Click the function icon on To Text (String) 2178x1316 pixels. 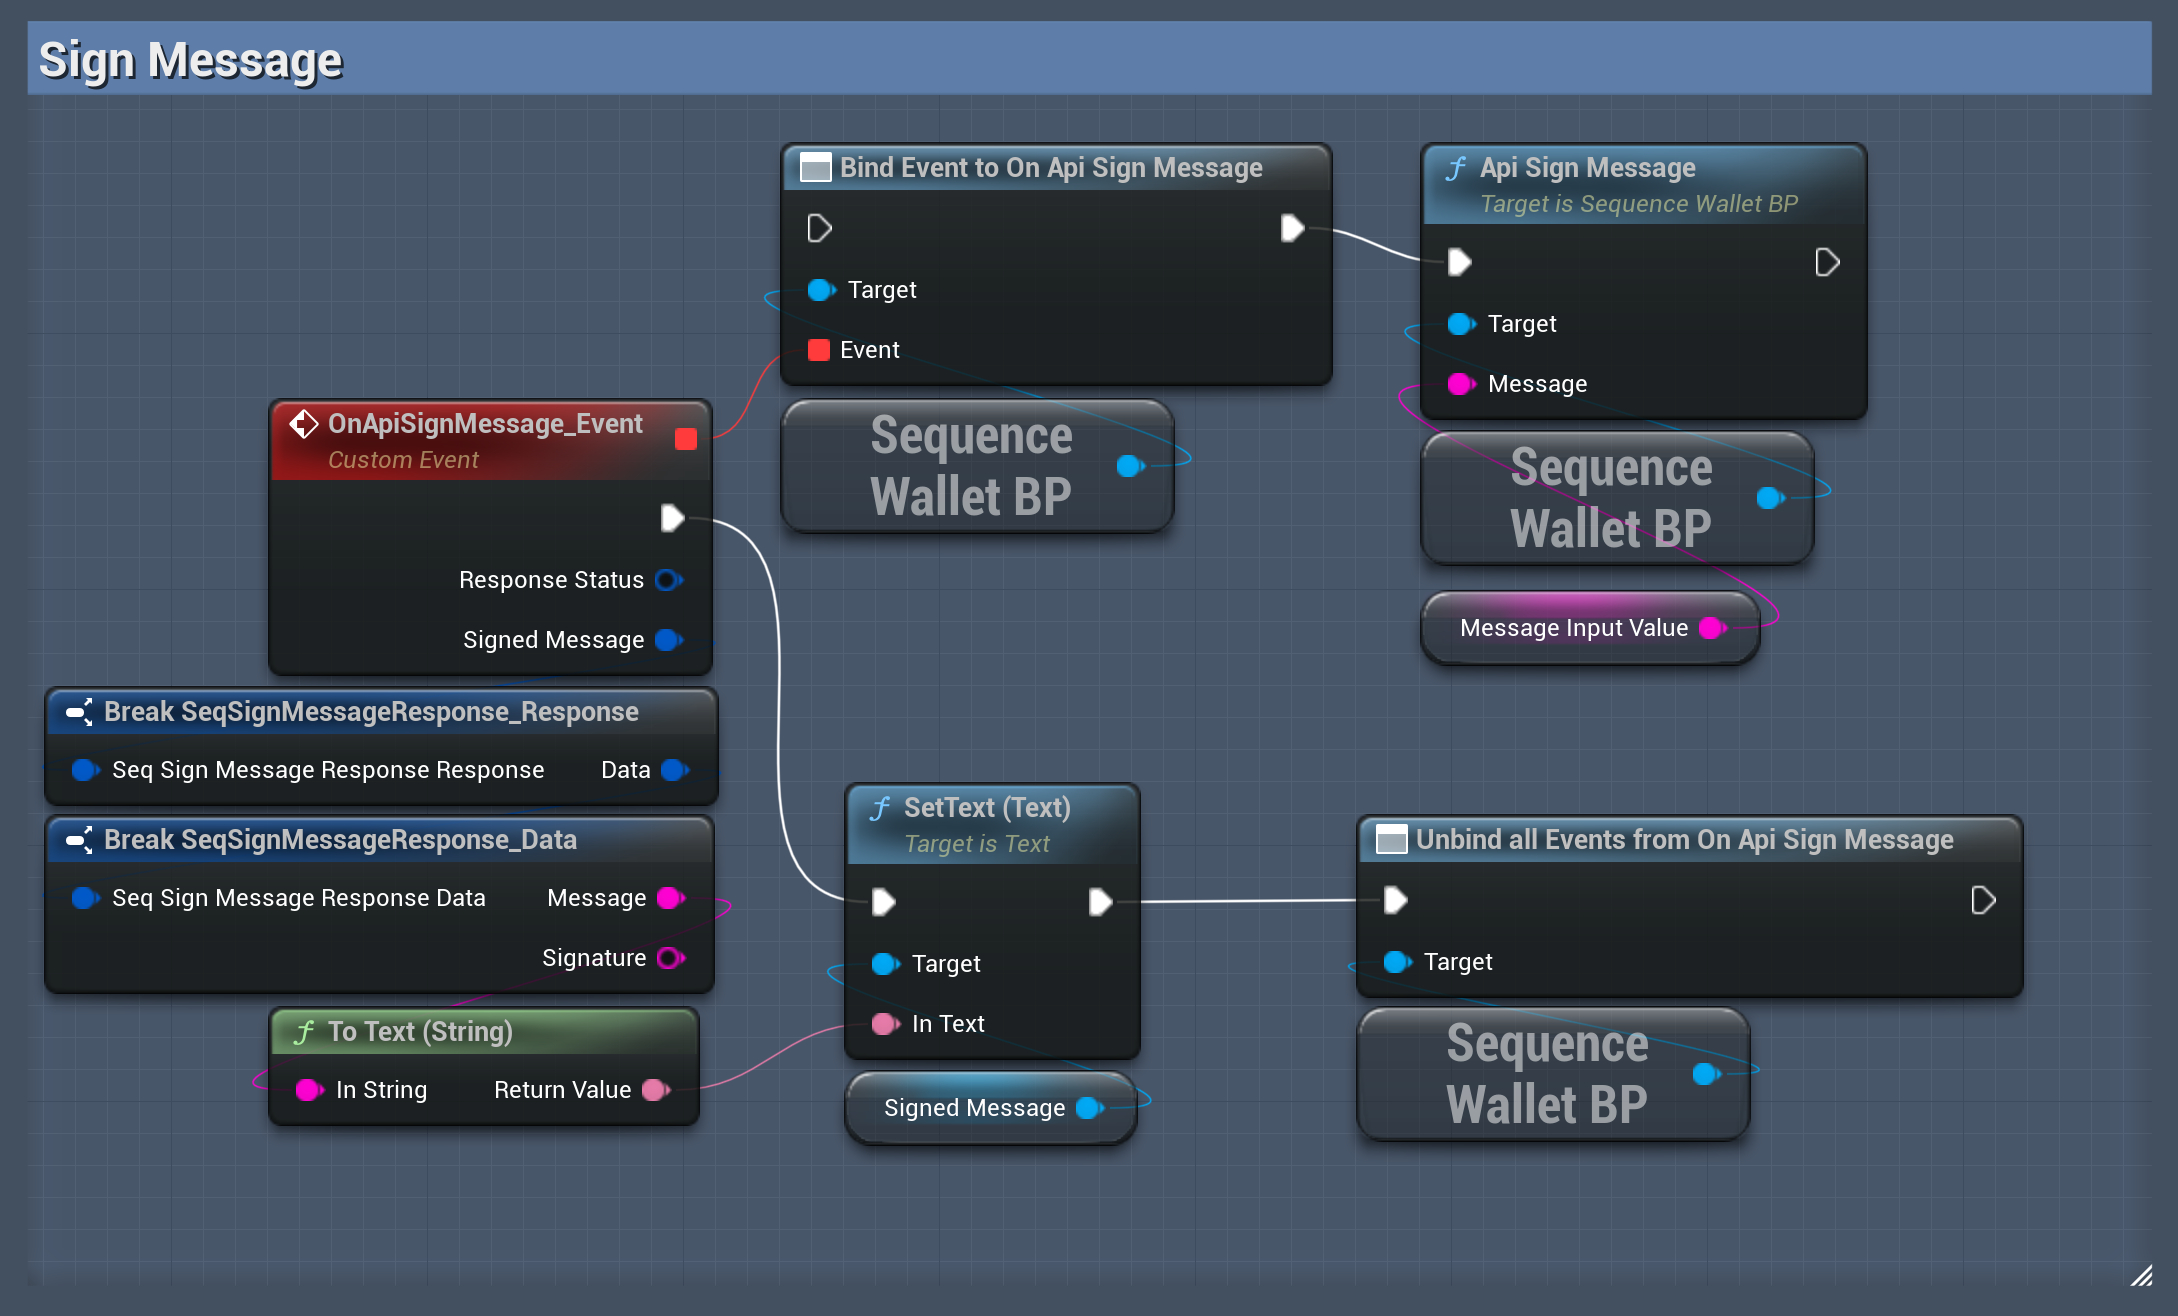pos(304,1032)
